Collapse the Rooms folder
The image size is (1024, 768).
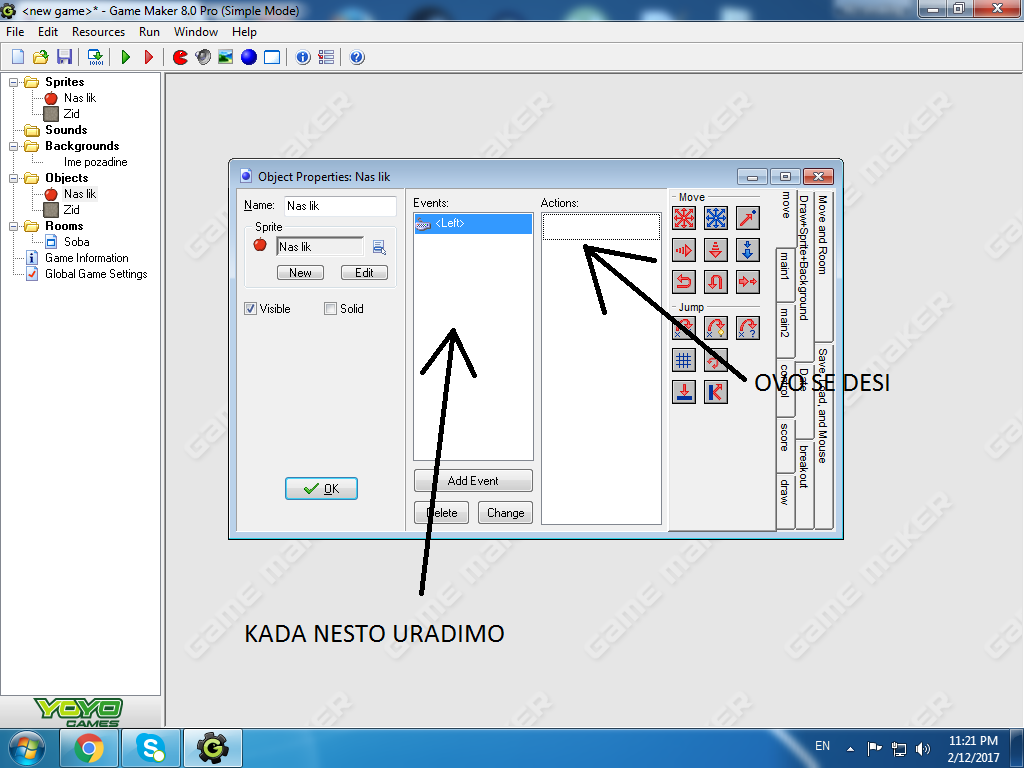tap(13, 227)
